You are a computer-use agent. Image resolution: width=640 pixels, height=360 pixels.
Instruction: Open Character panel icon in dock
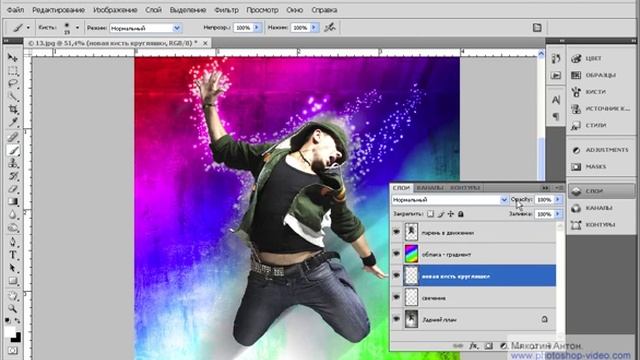556,100
